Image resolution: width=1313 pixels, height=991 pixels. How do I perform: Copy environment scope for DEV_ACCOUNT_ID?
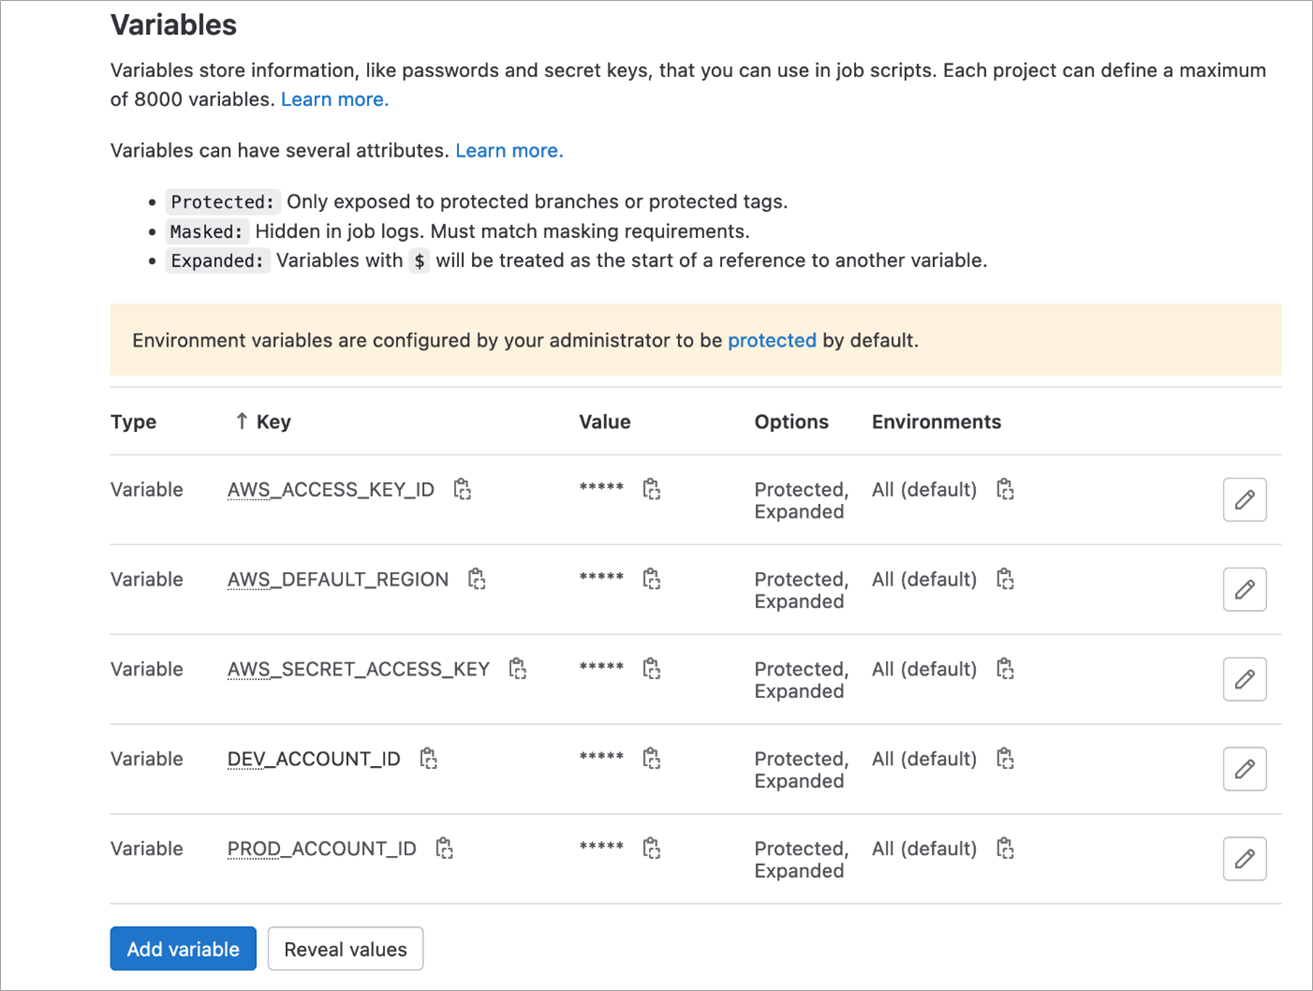tap(1005, 759)
